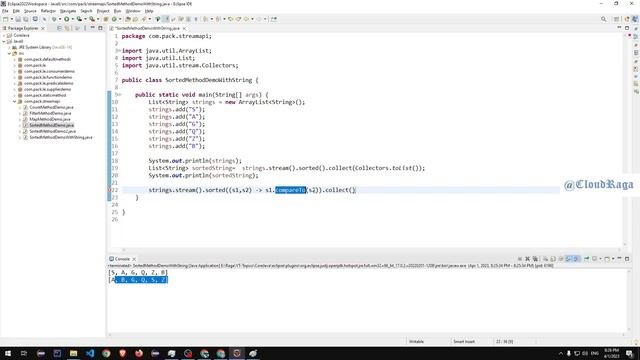640x360 pixels.
Task: Toggle Link with Editor in Package Explorer
Action: tap(67, 28)
